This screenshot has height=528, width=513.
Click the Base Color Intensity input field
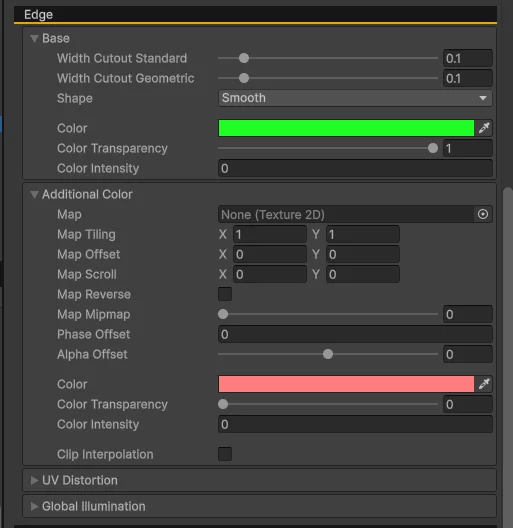point(355,168)
